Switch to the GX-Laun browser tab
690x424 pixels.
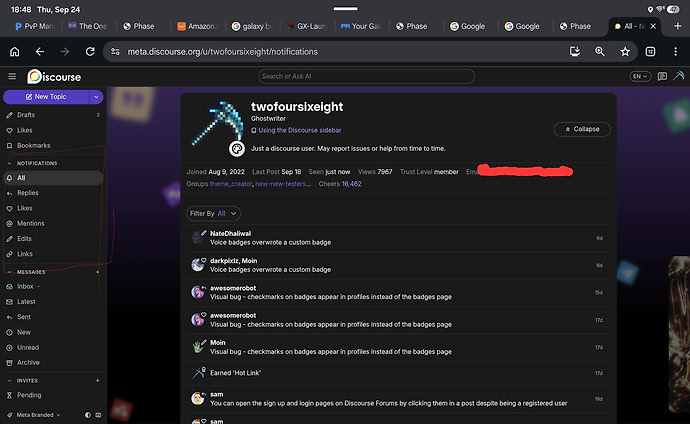pyautogui.click(x=306, y=26)
